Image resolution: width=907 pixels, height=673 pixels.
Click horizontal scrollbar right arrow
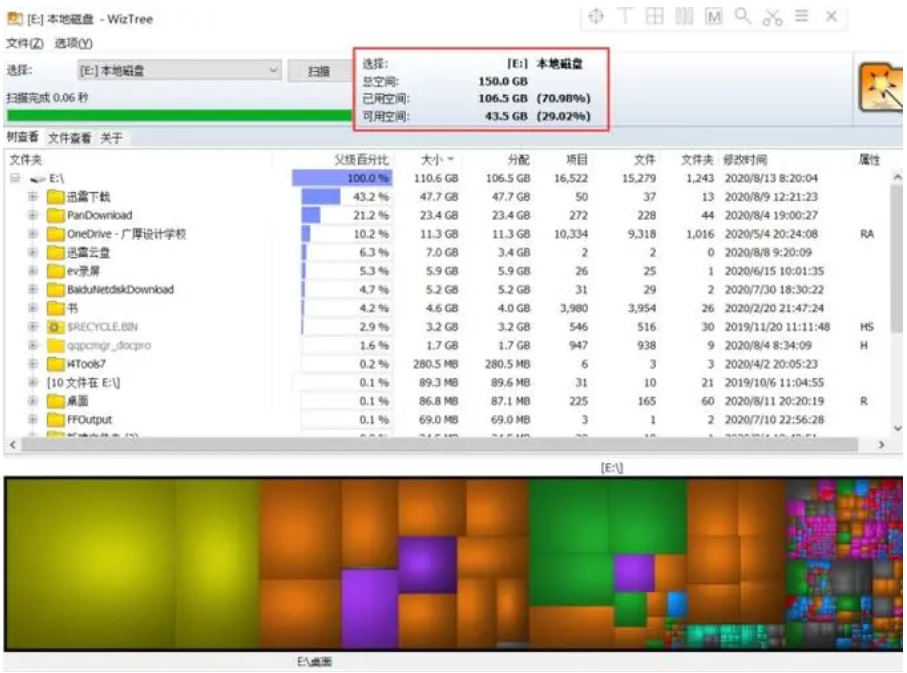pyautogui.click(x=881, y=444)
